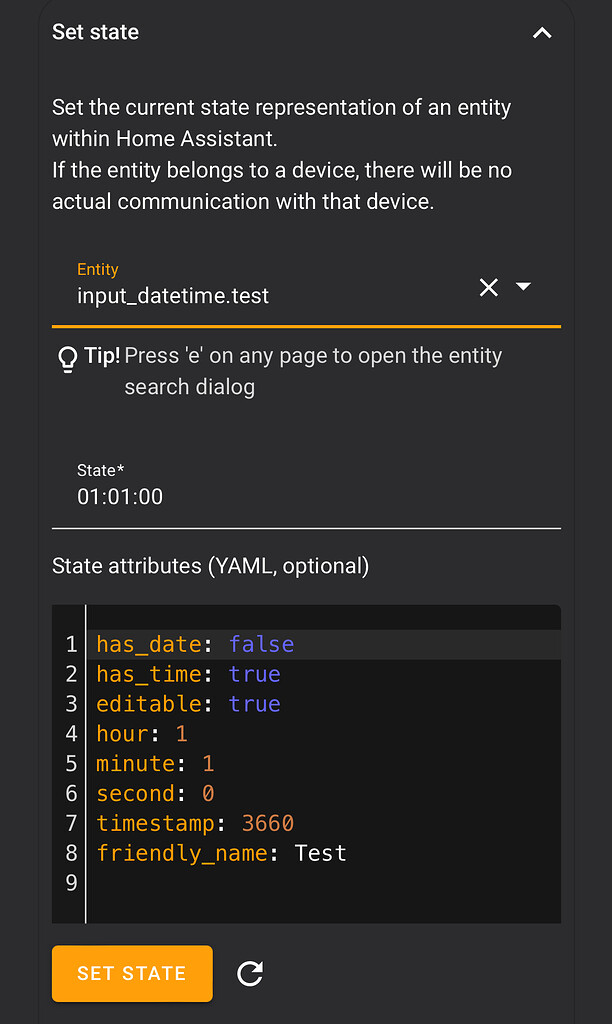Image resolution: width=612 pixels, height=1024 pixels.
Task: Click the false value on line 1
Action: pyautogui.click(x=261, y=645)
